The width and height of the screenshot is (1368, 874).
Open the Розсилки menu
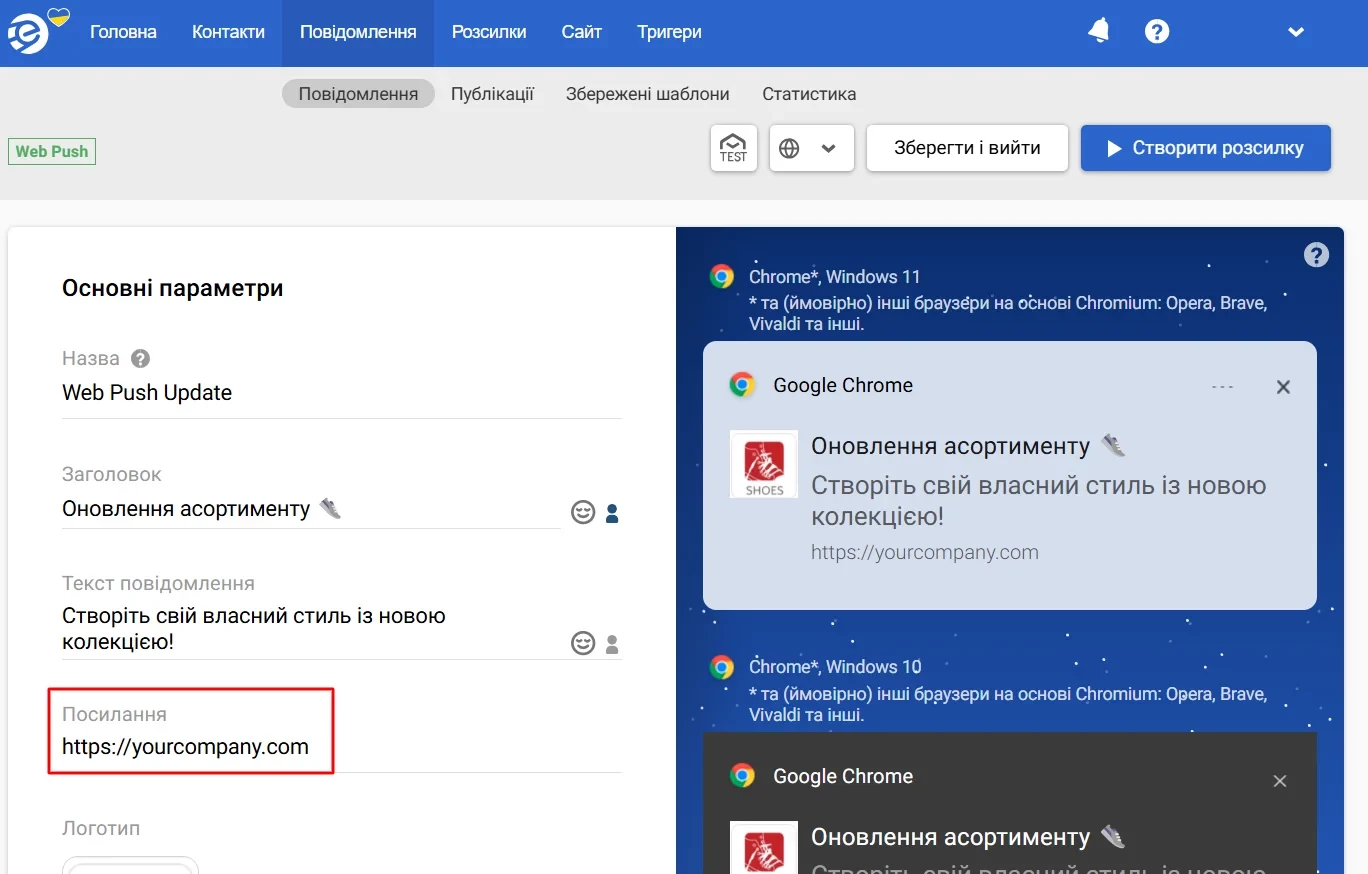tap(489, 32)
